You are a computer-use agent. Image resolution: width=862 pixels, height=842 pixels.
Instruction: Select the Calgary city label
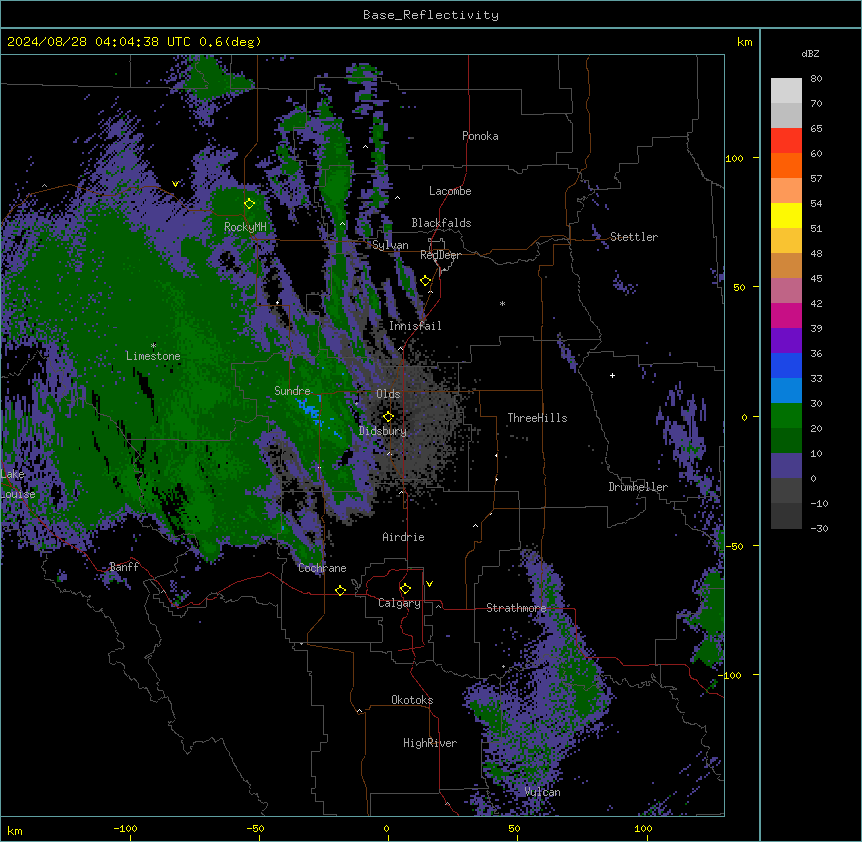[399, 603]
